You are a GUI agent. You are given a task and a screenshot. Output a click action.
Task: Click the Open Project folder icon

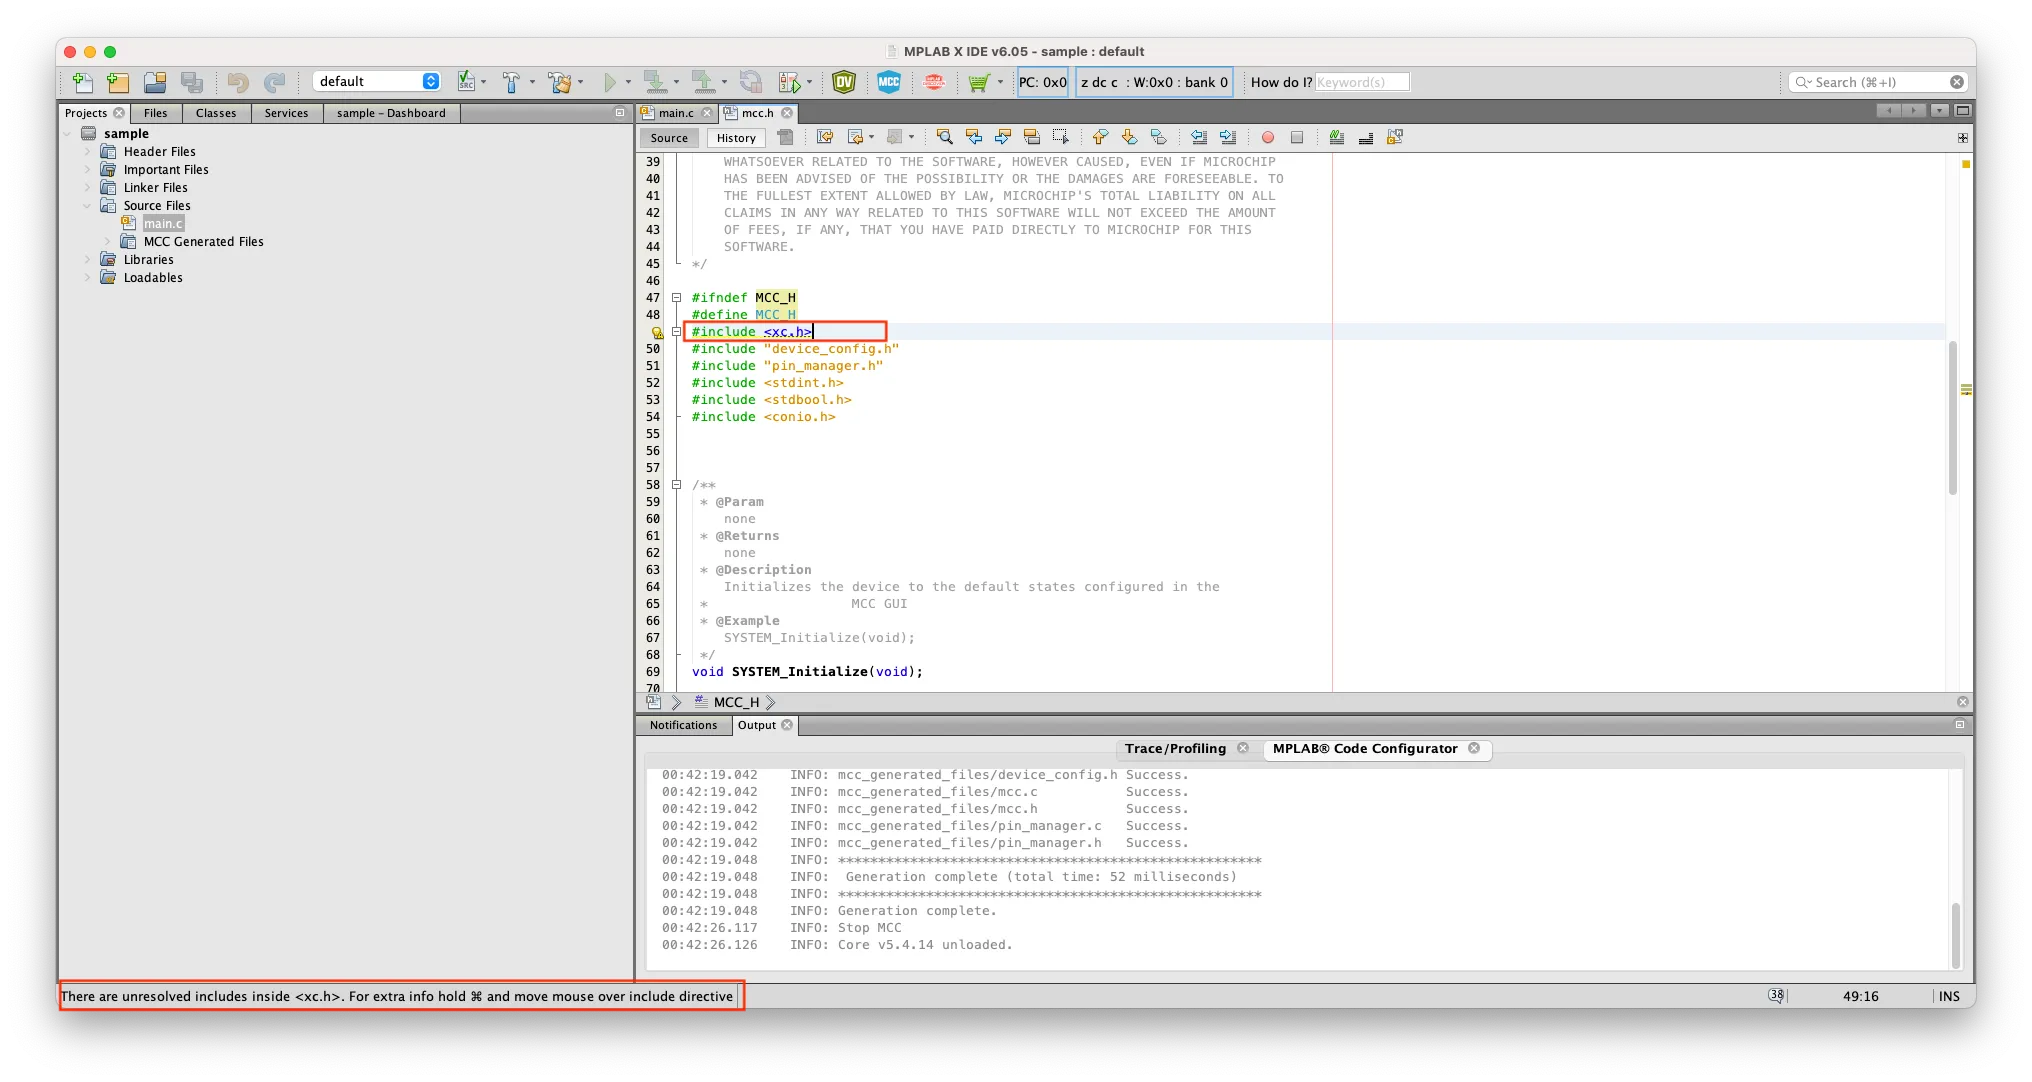tap(155, 82)
